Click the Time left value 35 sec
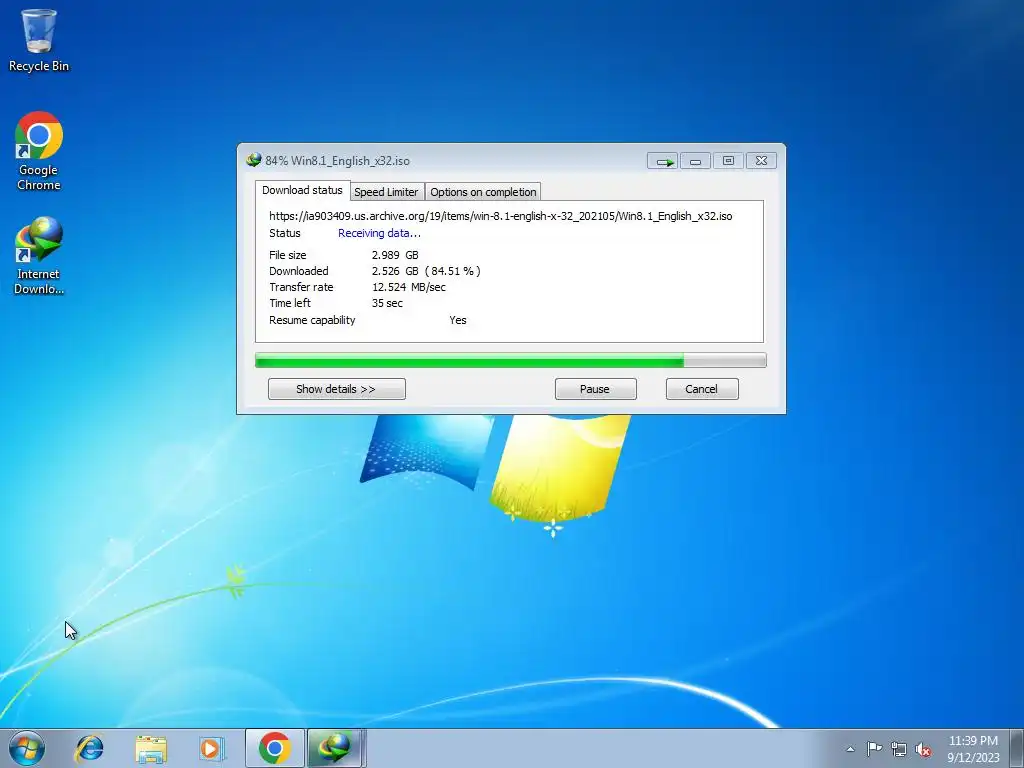The width and height of the screenshot is (1024, 768). tap(387, 303)
